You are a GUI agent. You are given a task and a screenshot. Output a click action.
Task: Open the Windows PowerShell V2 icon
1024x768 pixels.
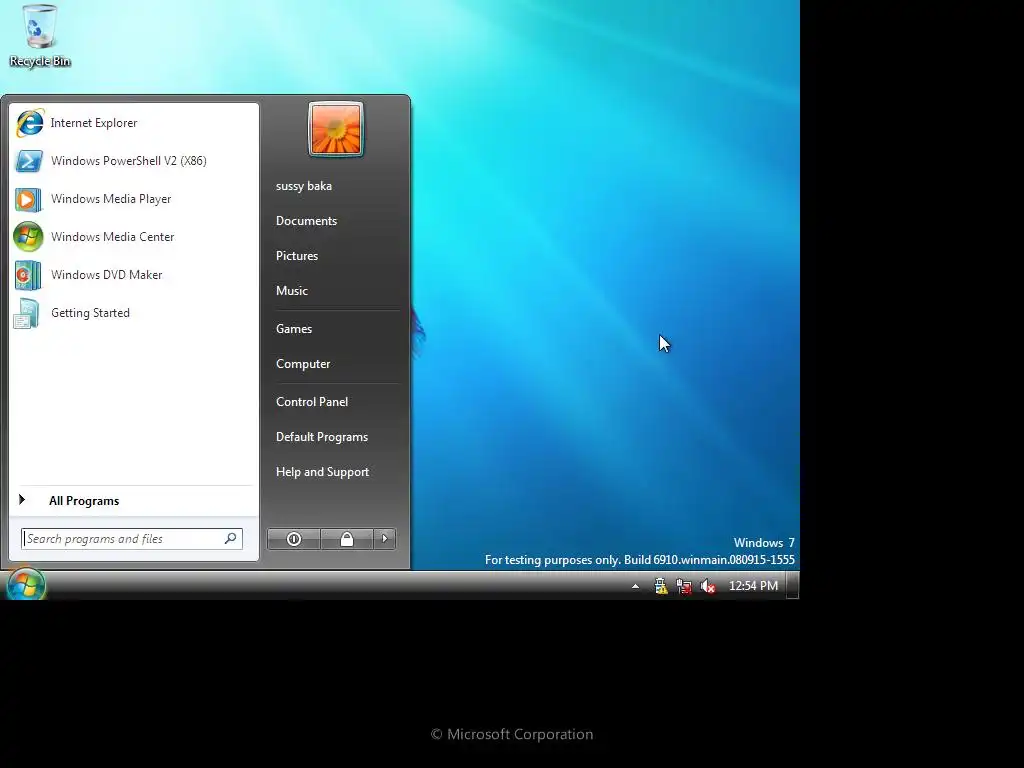pos(29,161)
